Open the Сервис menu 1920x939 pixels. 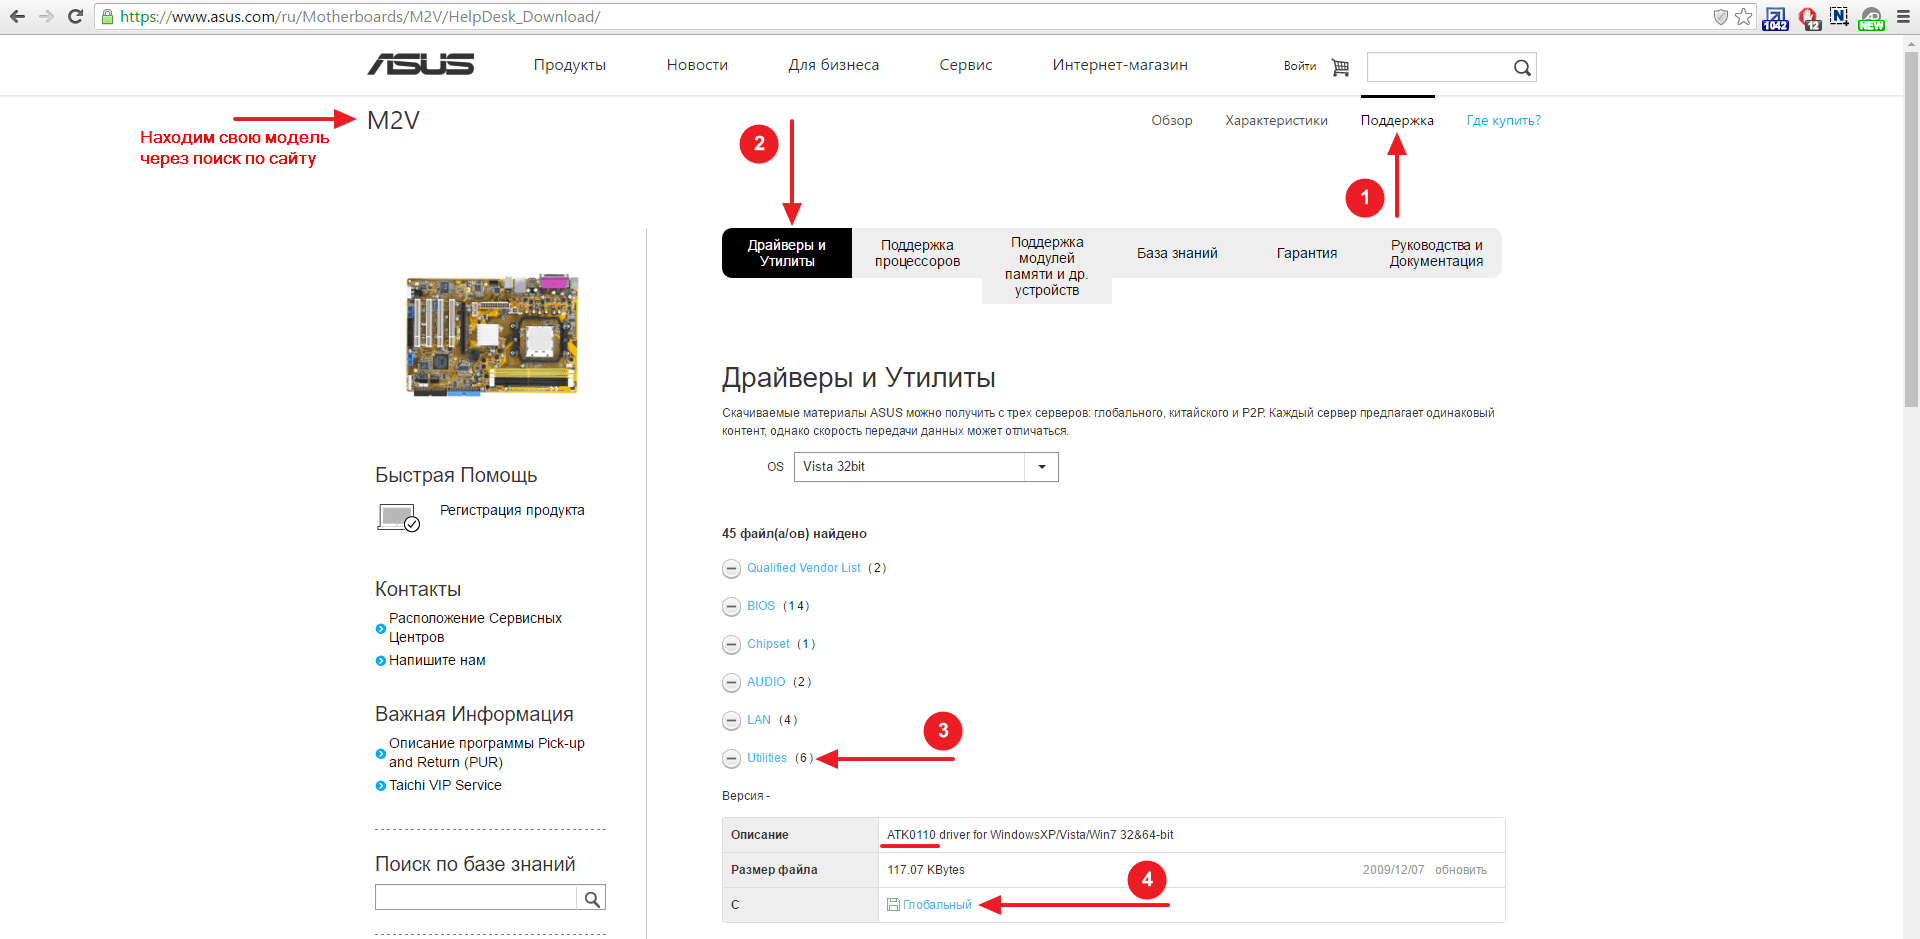click(x=966, y=65)
